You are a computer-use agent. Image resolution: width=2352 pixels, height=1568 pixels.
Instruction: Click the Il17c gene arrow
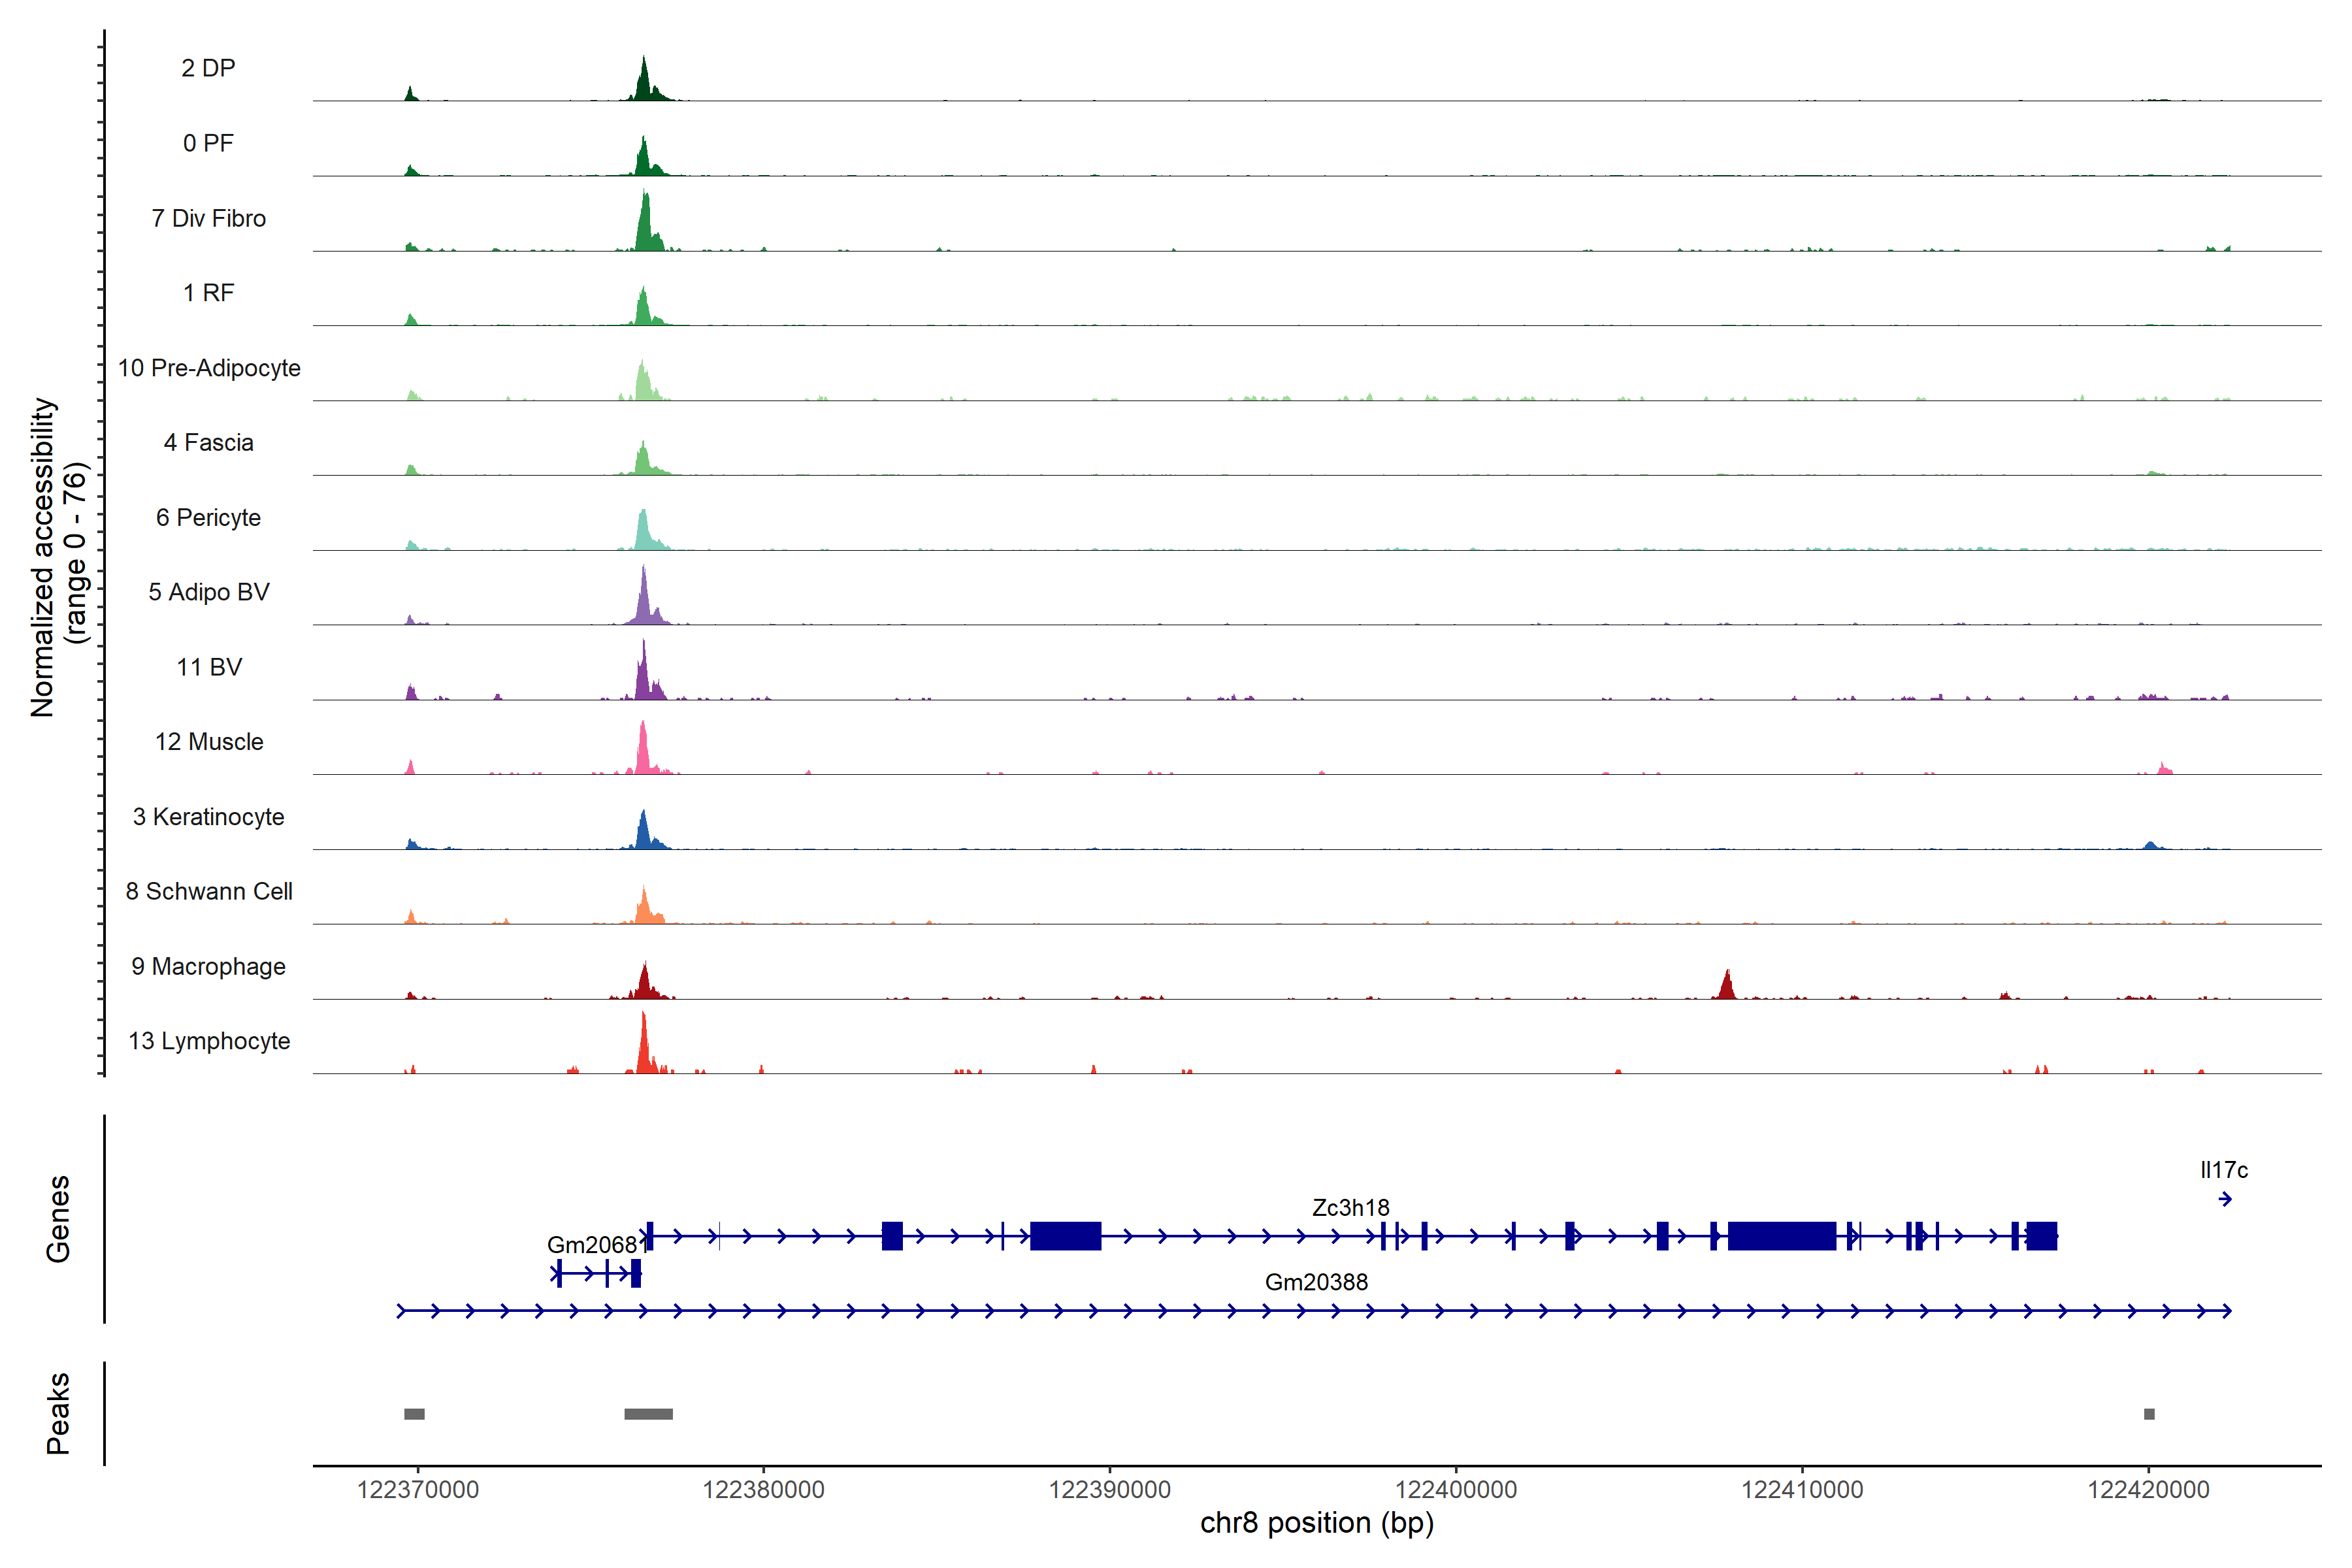(2225, 1199)
